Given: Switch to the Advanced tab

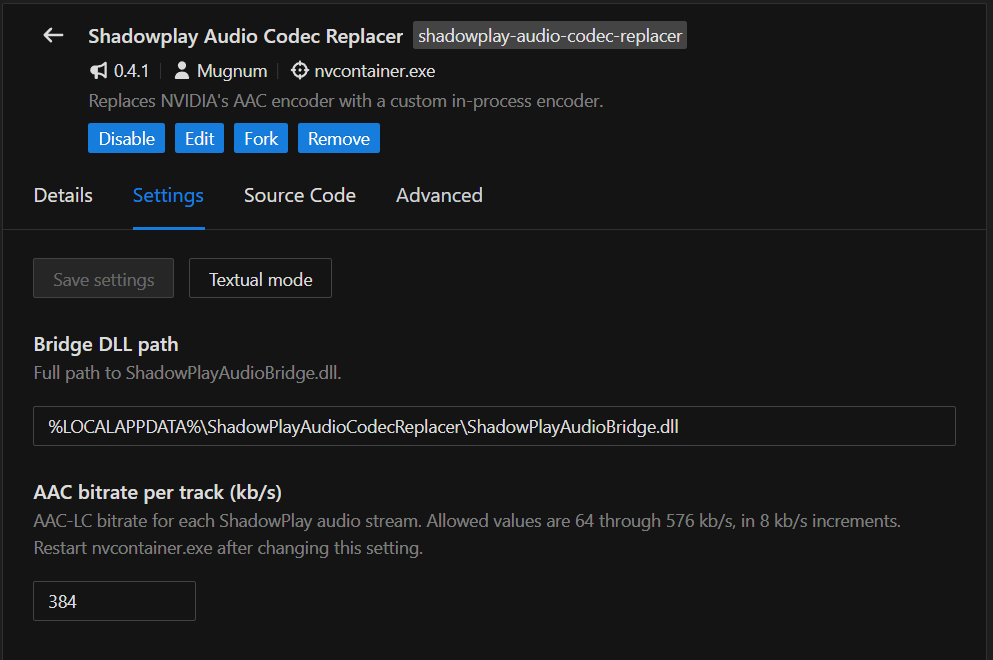Looking at the screenshot, I should tap(440, 195).
